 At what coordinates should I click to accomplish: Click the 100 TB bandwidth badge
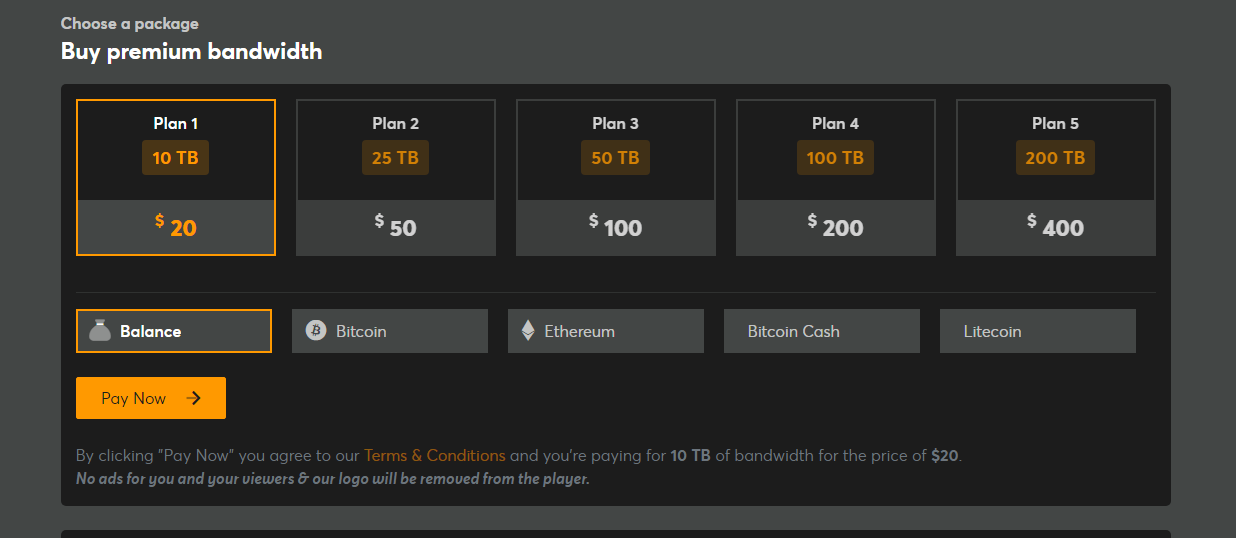coord(835,158)
